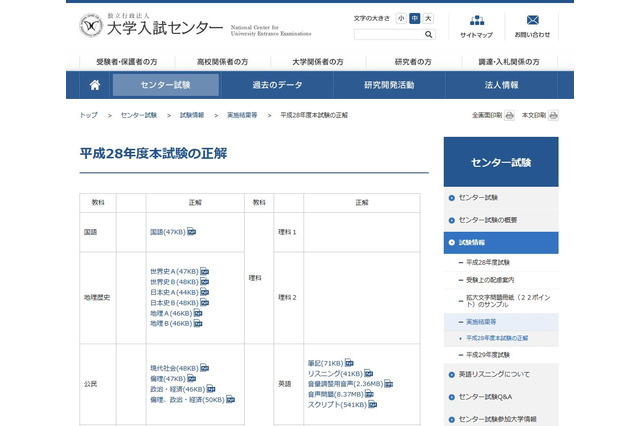Go to 実施結果等 breadcrumb link
The height and width of the screenshot is (426, 640).
tap(242, 115)
